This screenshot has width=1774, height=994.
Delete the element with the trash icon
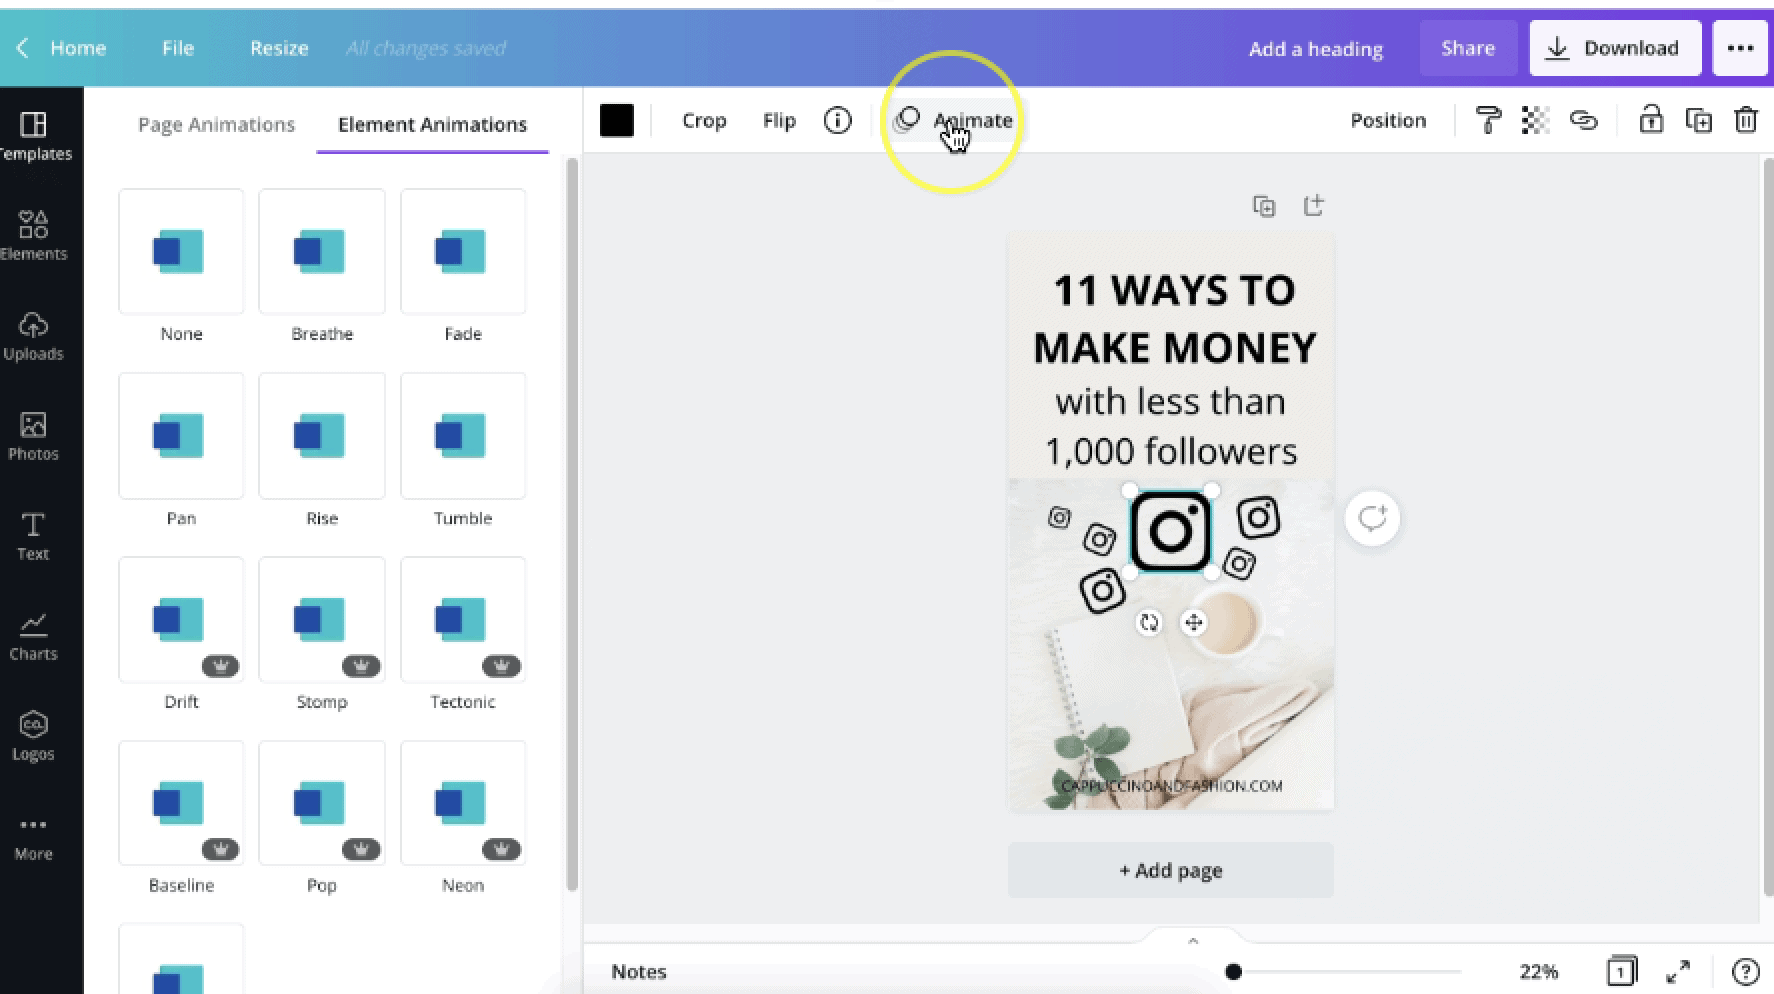pos(1745,120)
